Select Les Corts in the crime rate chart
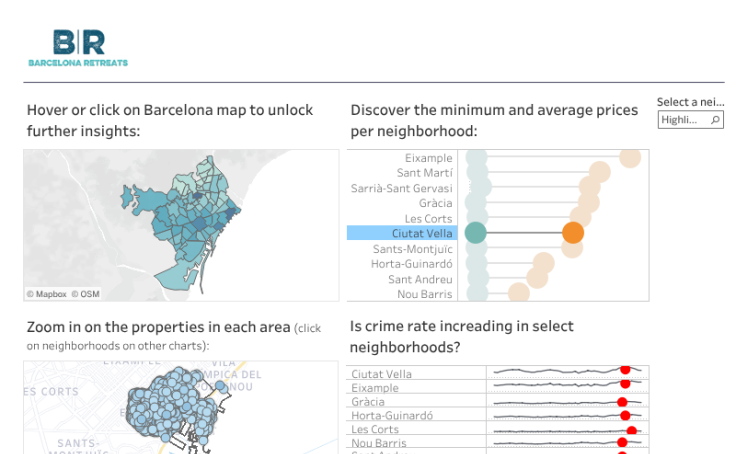The image size is (736, 454). [375, 429]
